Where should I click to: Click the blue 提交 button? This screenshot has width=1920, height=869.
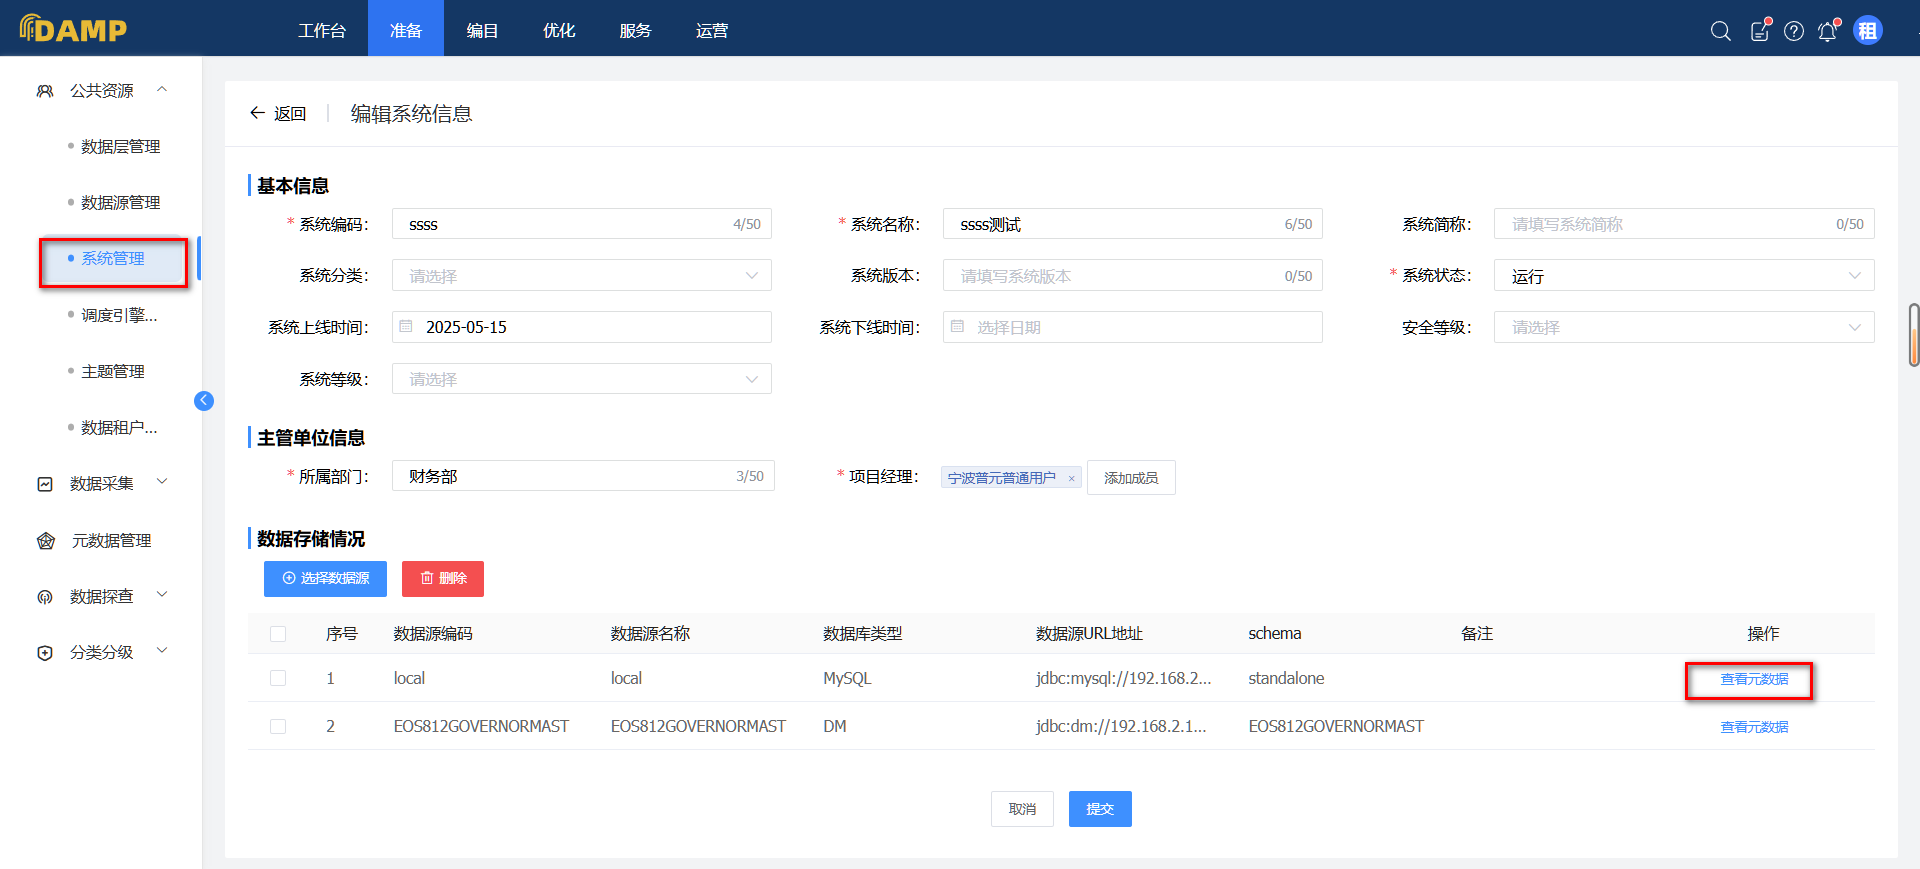[x=1099, y=809]
